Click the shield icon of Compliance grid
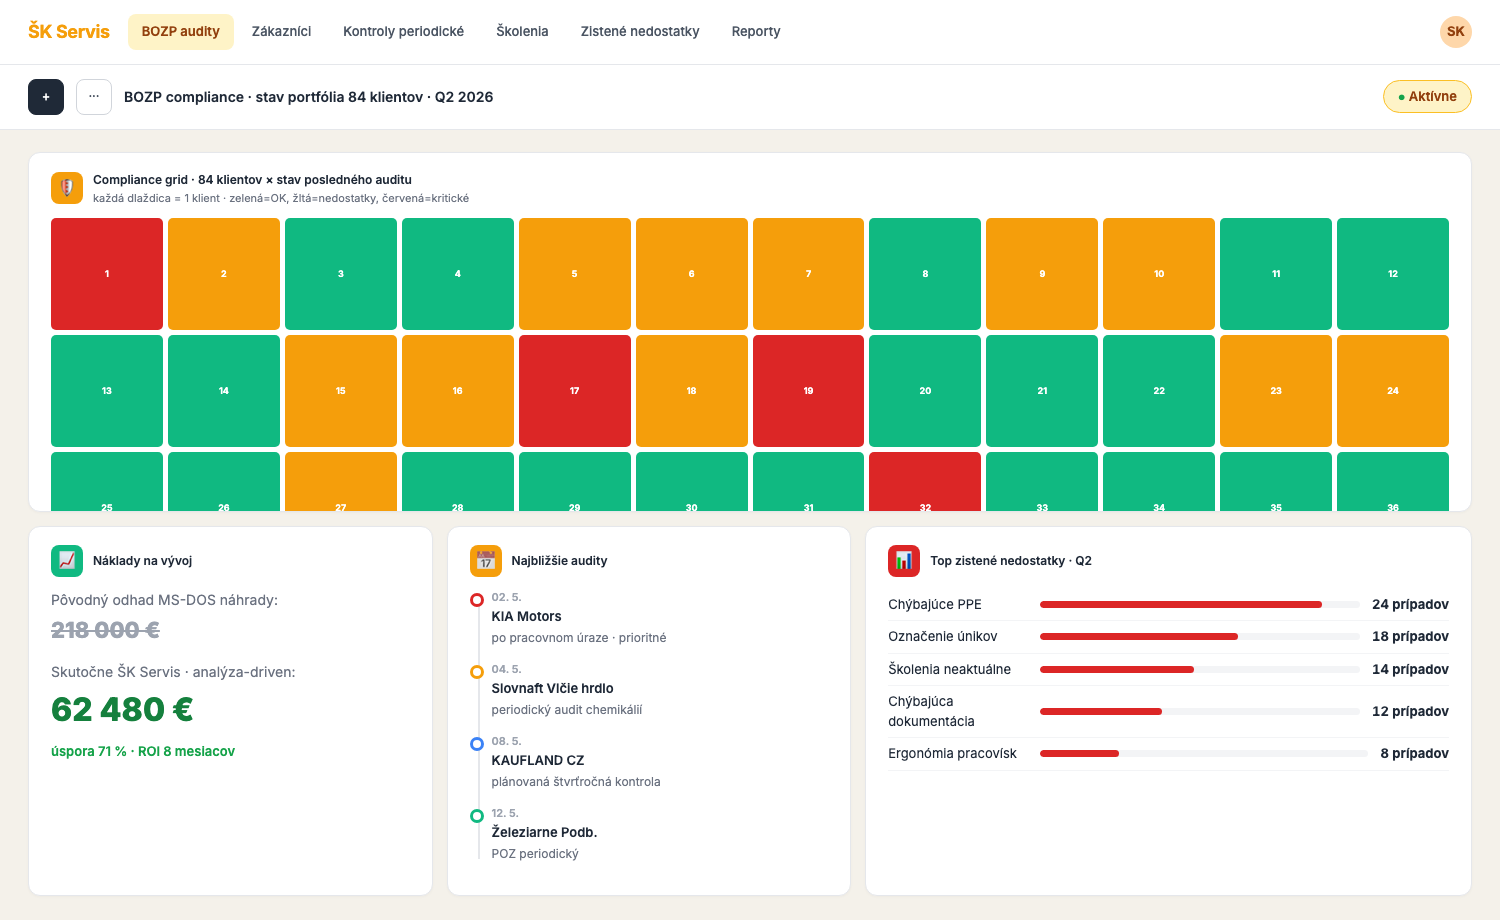The image size is (1500, 920). click(x=67, y=188)
